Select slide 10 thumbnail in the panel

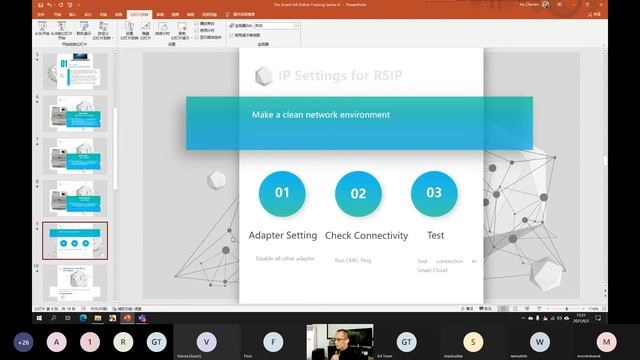pyautogui.click(x=75, y=283)
